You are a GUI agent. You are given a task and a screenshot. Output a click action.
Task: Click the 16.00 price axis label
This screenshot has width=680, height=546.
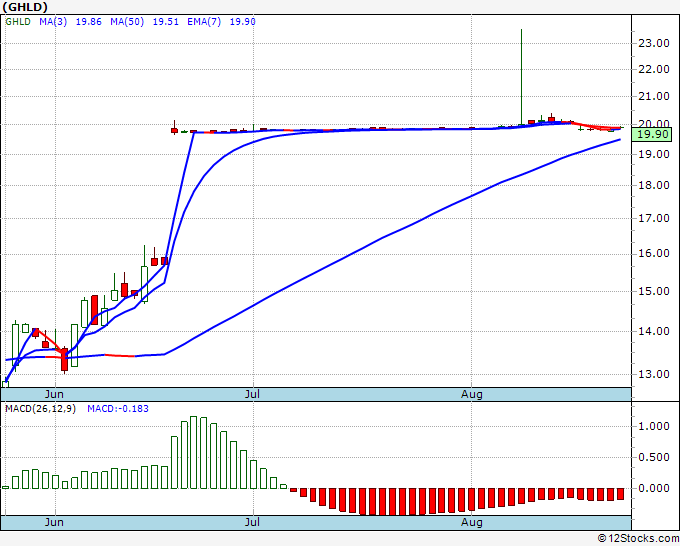[654, 254]
